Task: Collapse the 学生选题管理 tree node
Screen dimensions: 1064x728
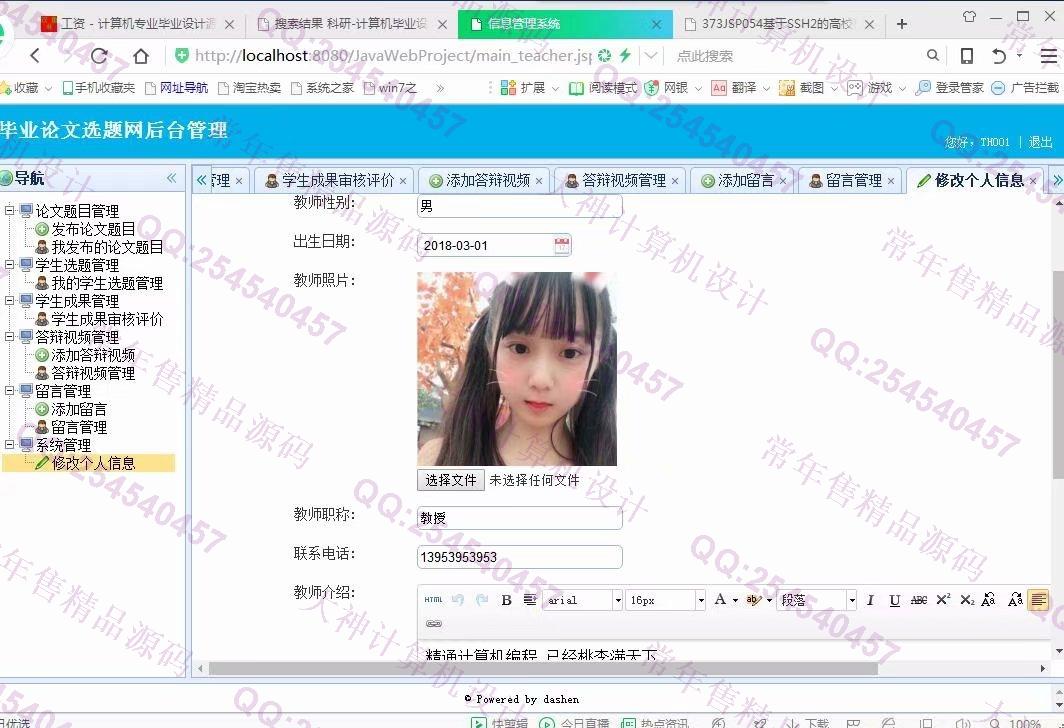Action: point(10,265)
